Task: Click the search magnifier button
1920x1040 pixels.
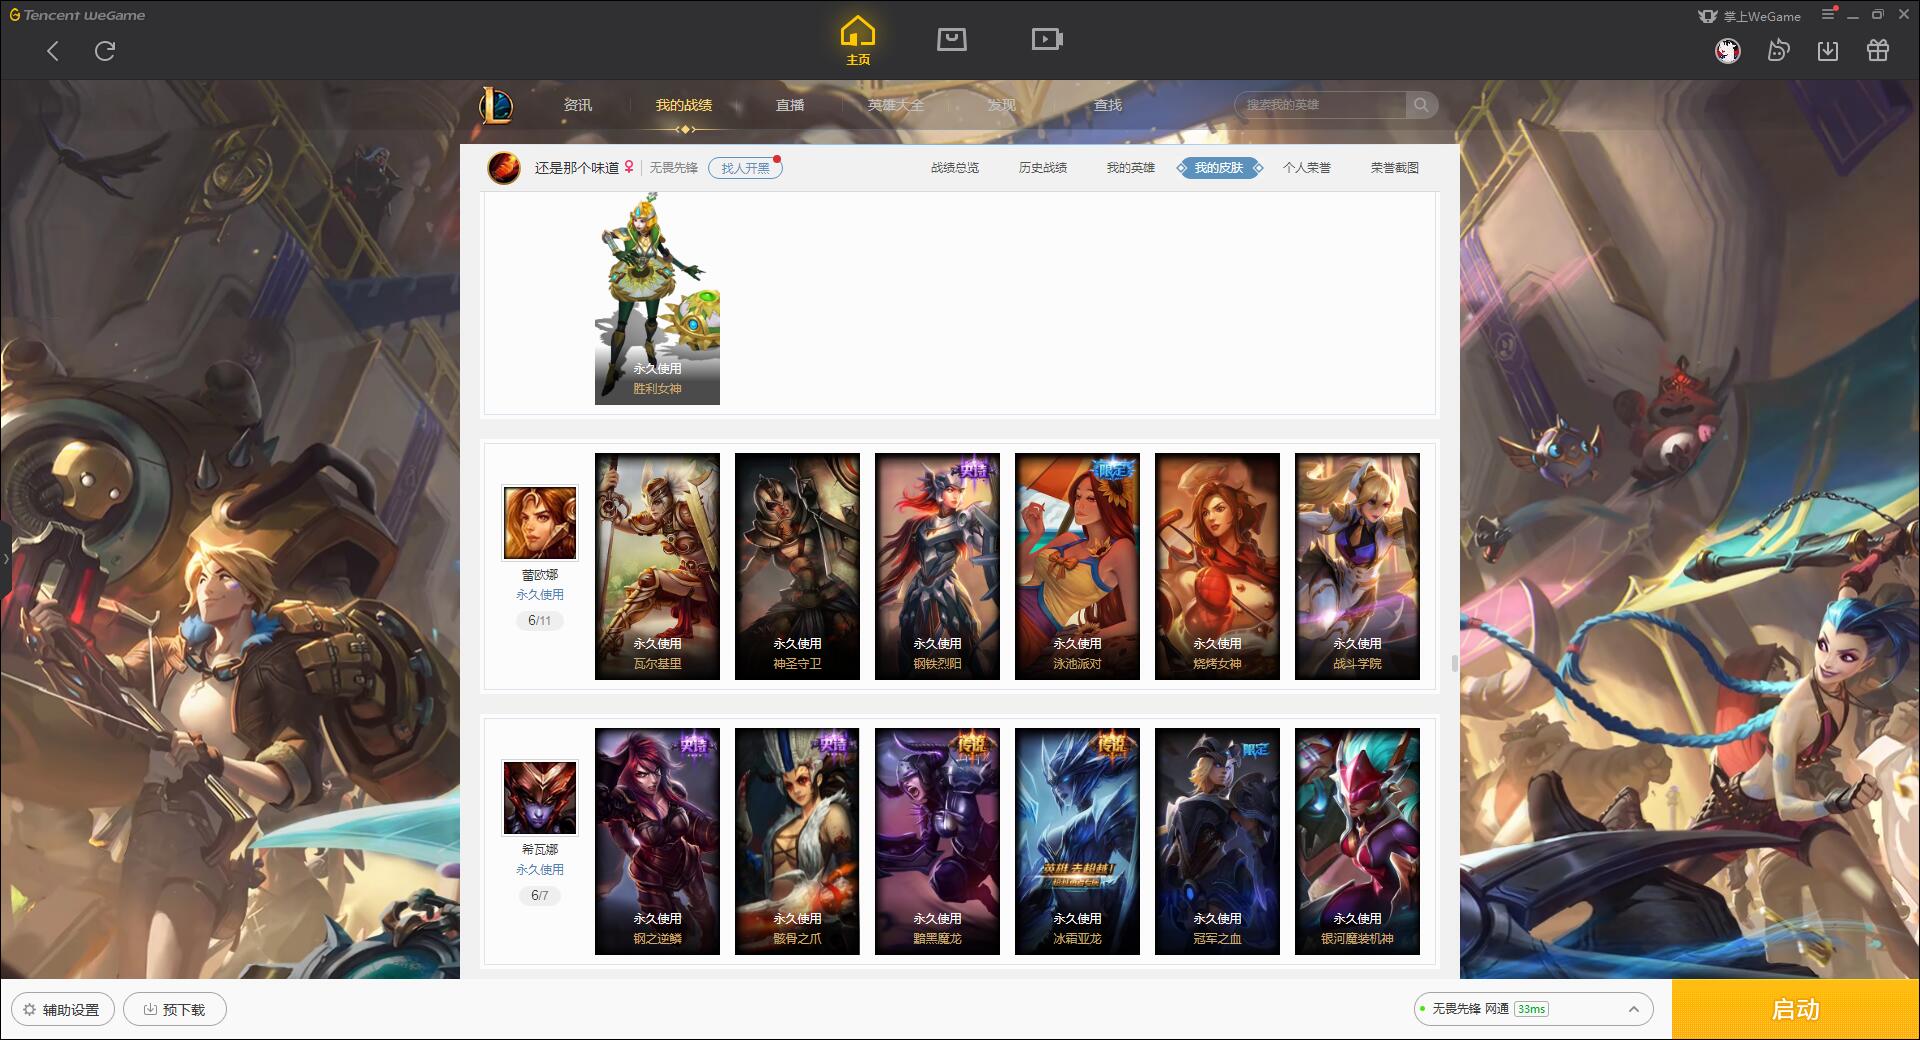Action: click(1421, 105)
